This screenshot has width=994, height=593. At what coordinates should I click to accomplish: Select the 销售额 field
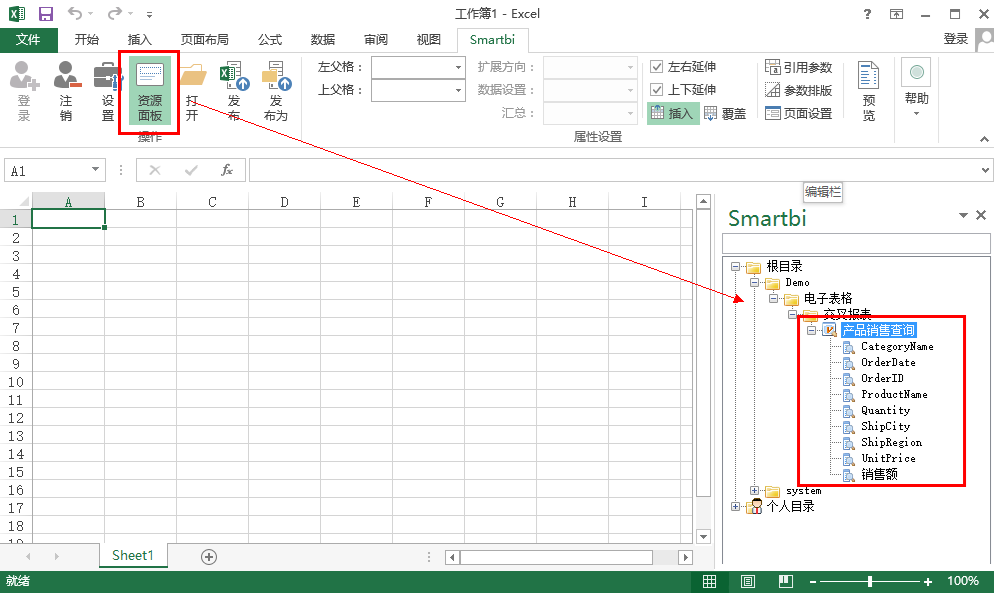(879, 474)
